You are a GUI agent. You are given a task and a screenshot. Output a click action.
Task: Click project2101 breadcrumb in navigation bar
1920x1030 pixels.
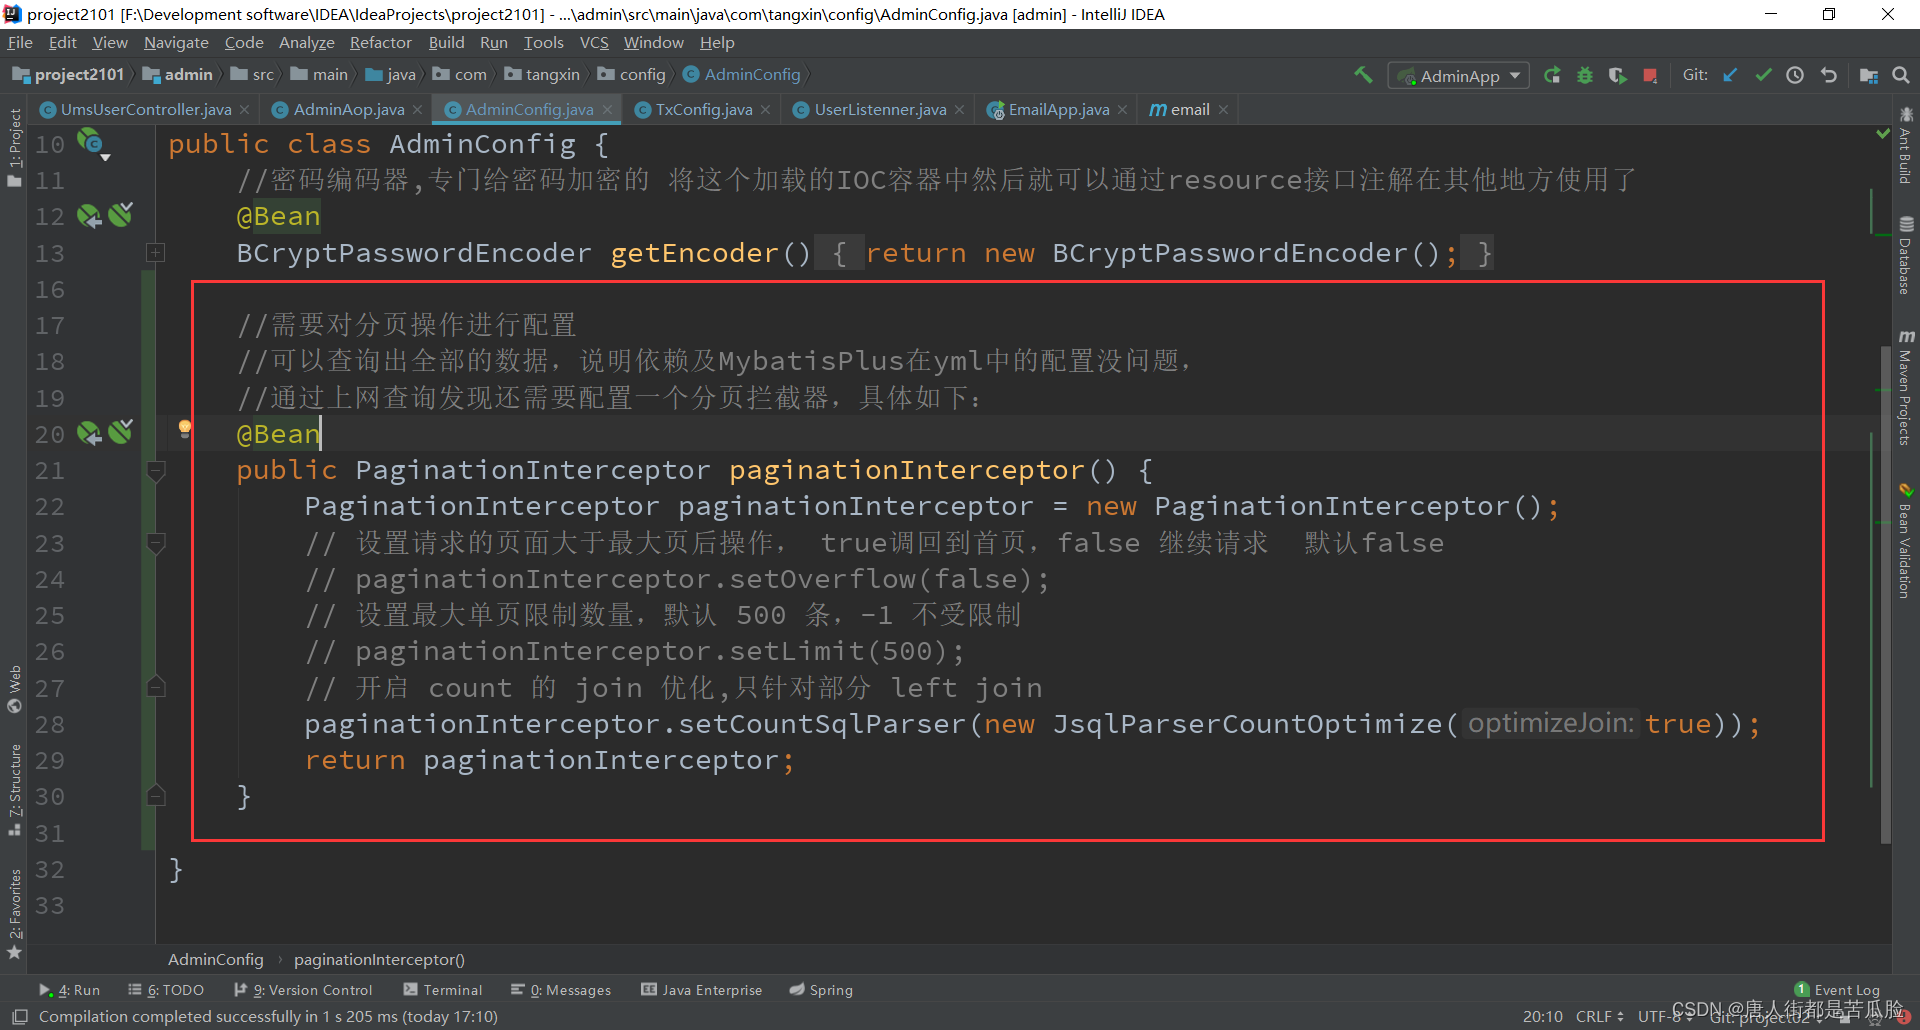(69, 75)
